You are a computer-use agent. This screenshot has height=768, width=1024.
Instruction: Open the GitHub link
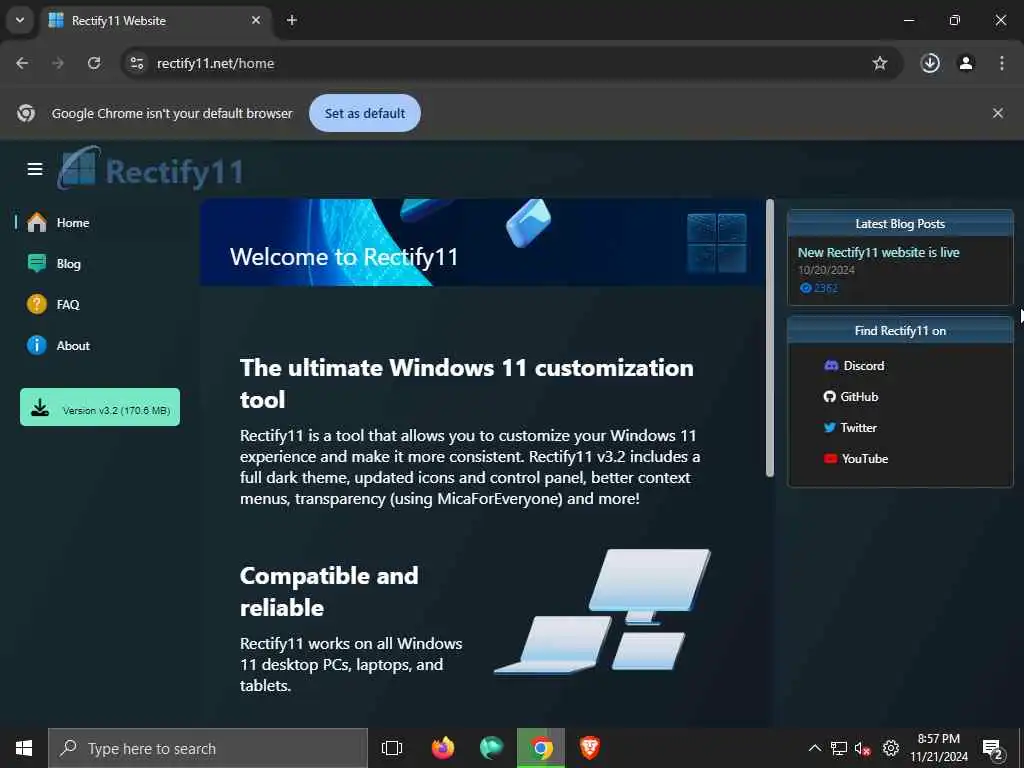[x=851, y=396]
